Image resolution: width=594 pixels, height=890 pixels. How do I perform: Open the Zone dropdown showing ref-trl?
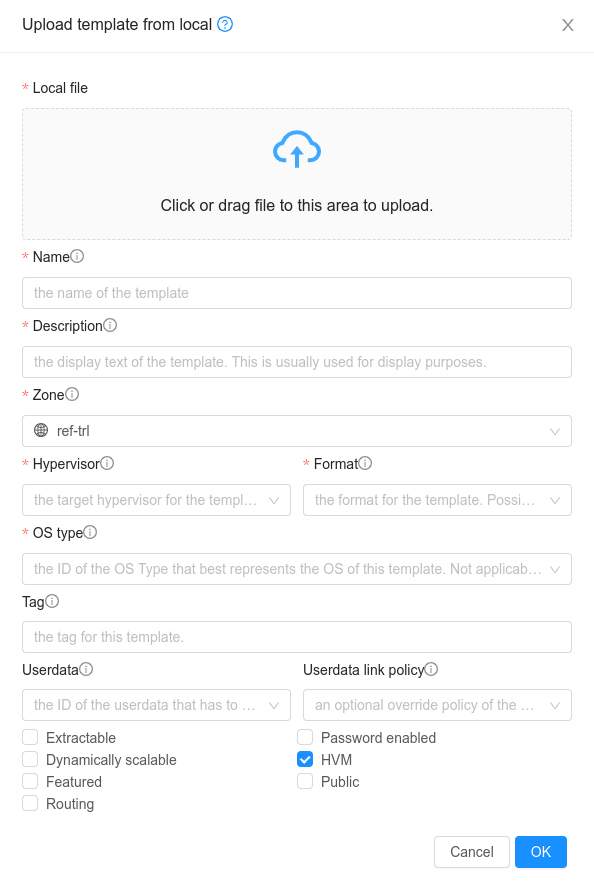(296, 430)
